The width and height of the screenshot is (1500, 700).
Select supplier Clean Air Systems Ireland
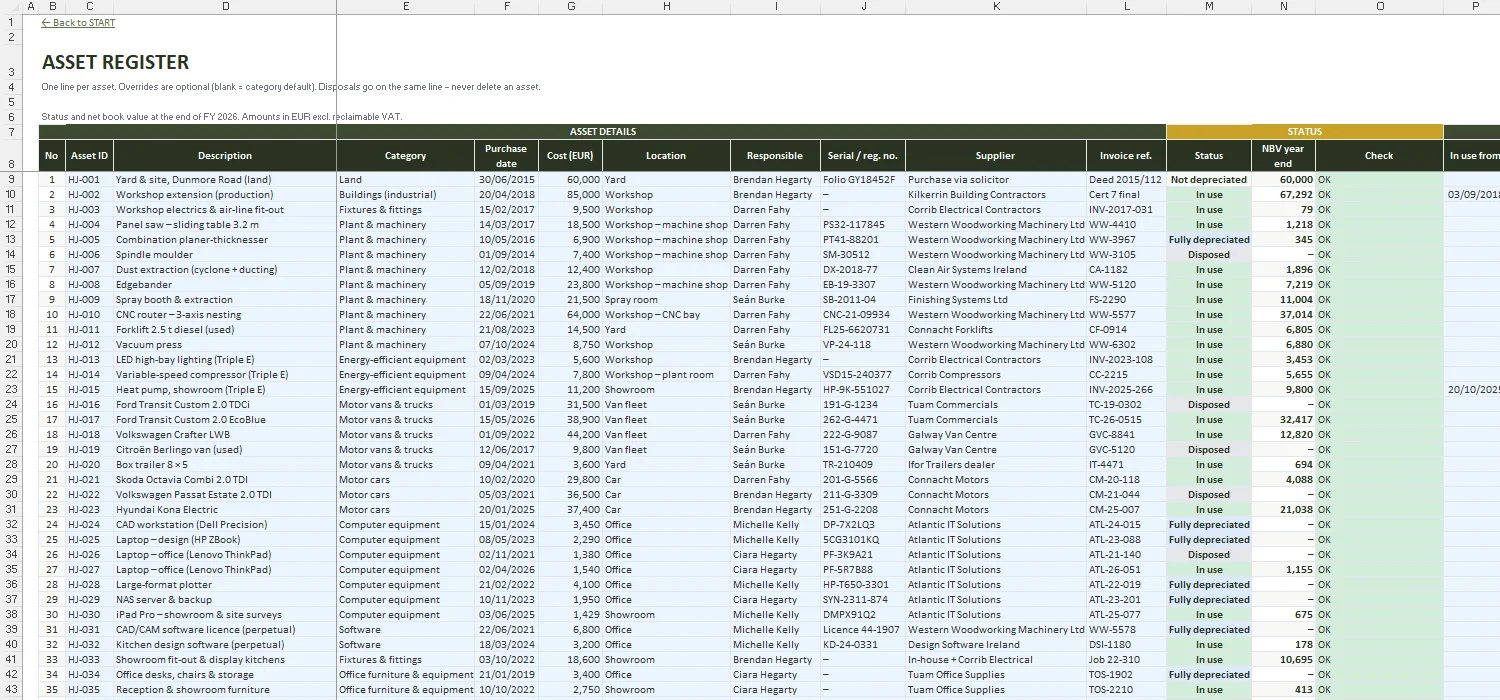coord(996,270)
